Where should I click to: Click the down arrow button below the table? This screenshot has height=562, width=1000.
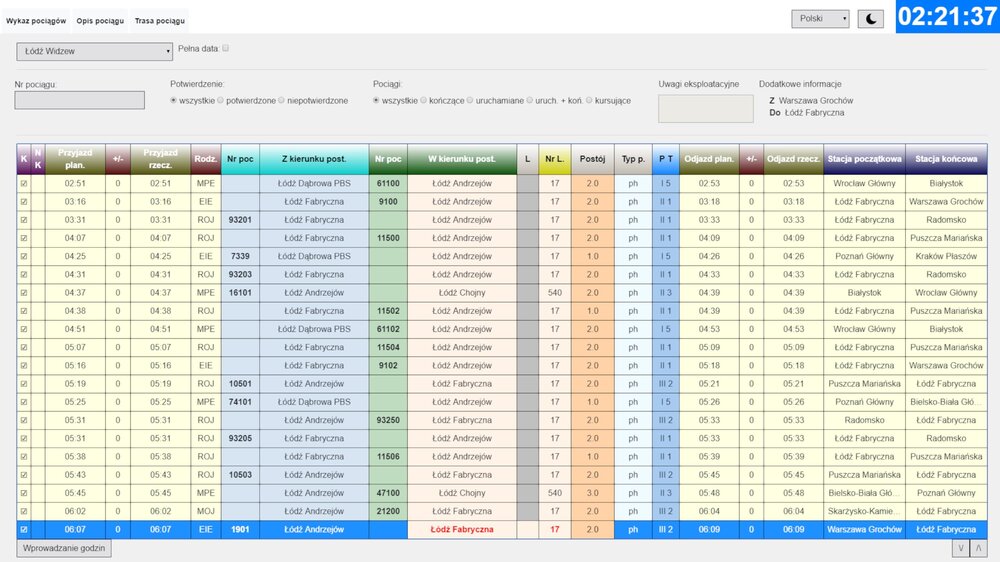(x=962, y=548)
